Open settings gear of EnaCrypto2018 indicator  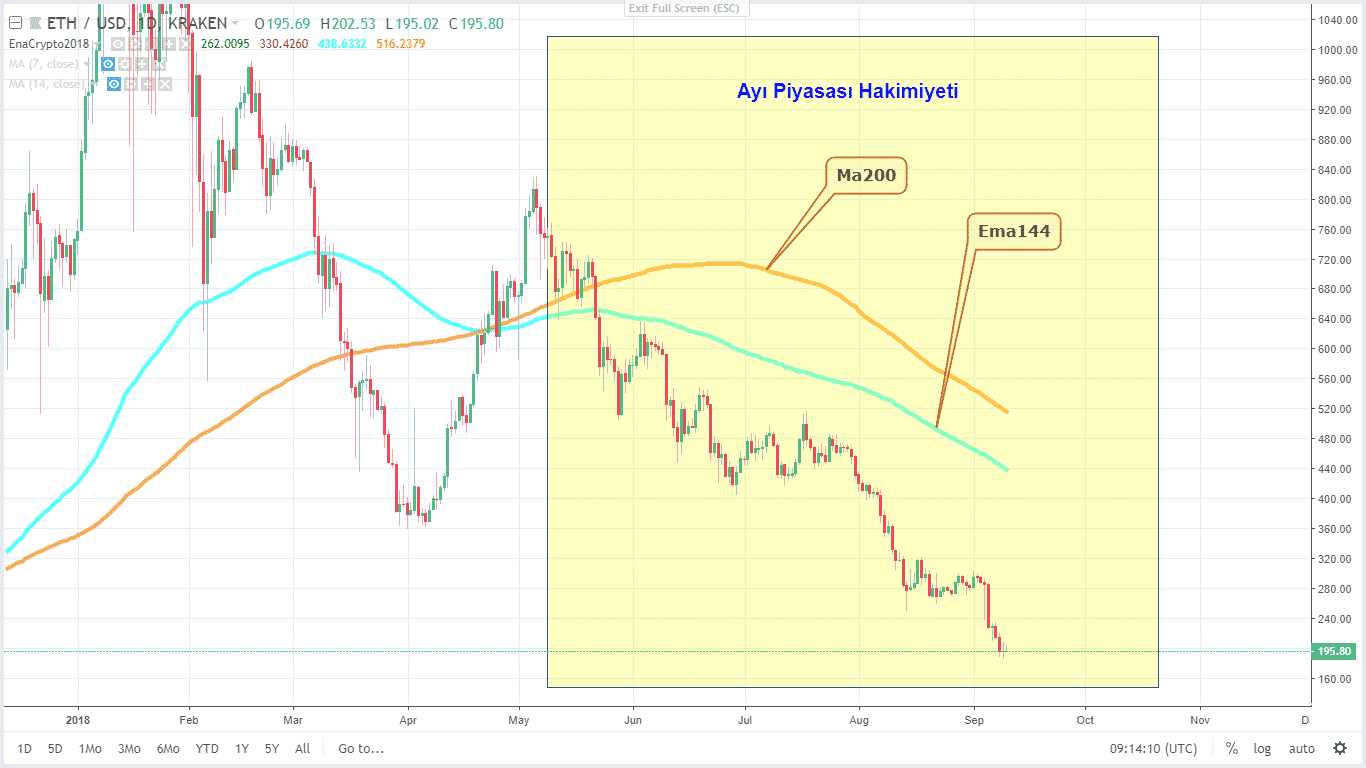[134, 44]
